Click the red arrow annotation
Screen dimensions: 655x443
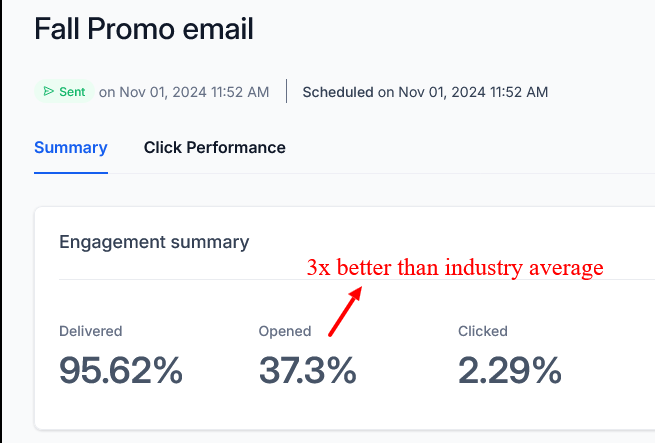(345, 311)
